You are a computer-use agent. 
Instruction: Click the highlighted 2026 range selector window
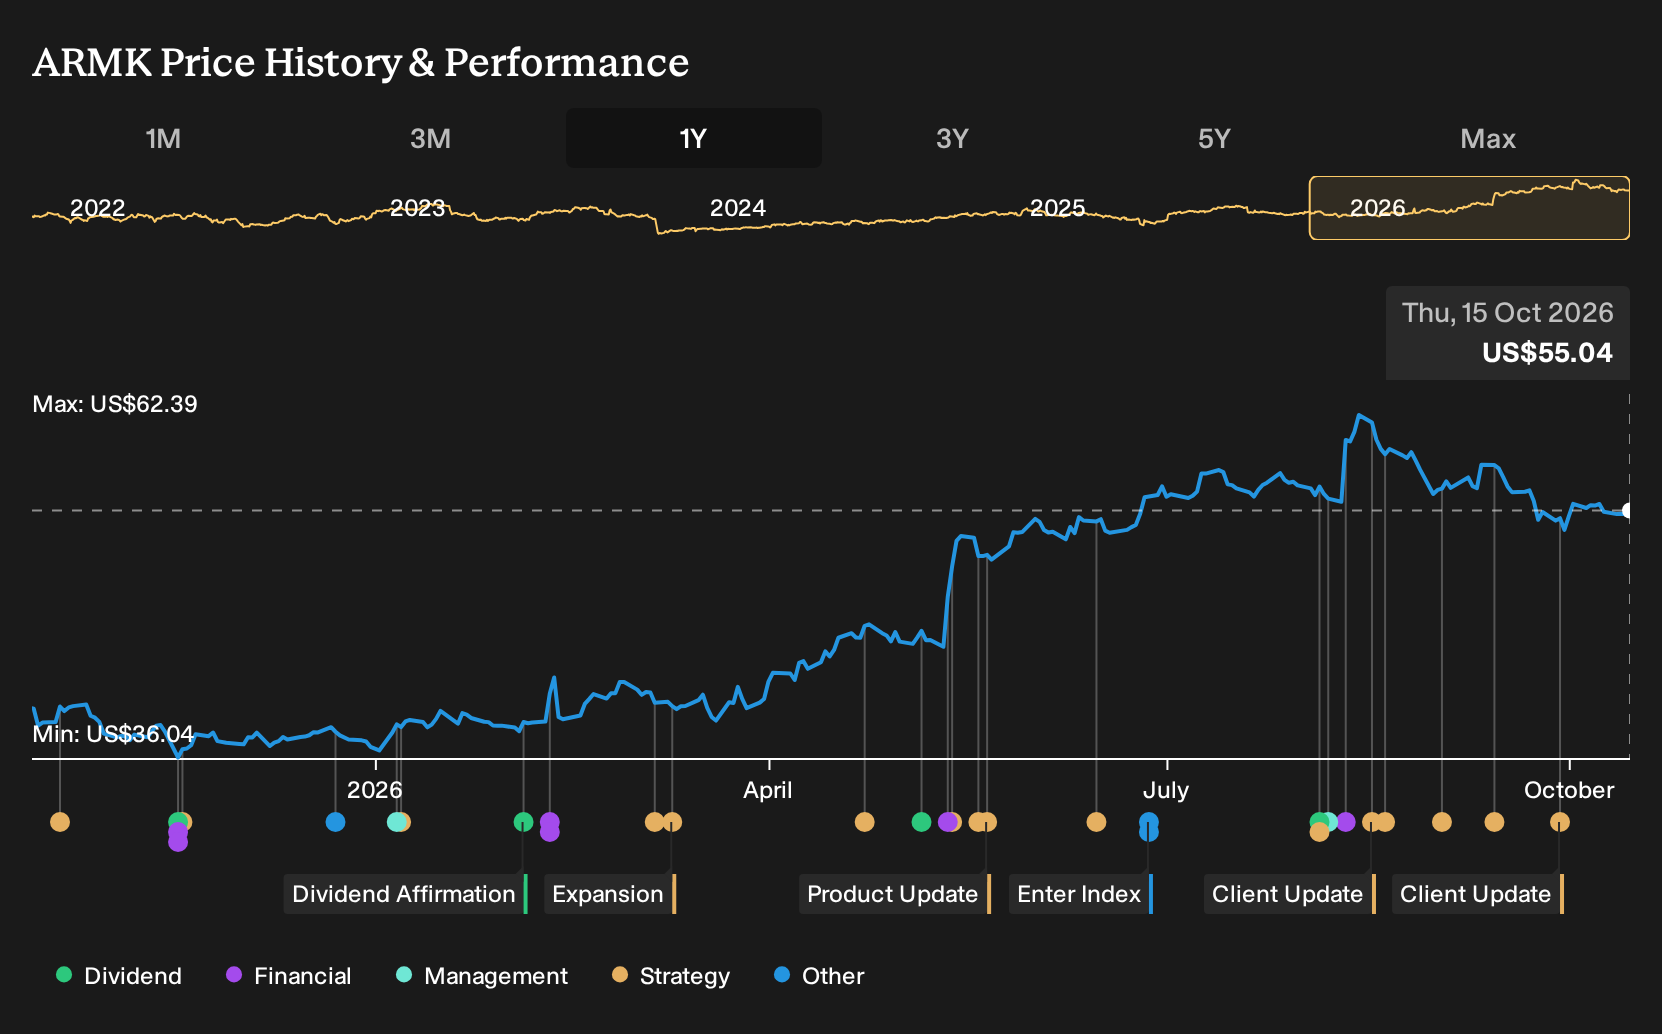pyautogui.click(x=1469, y=208)
